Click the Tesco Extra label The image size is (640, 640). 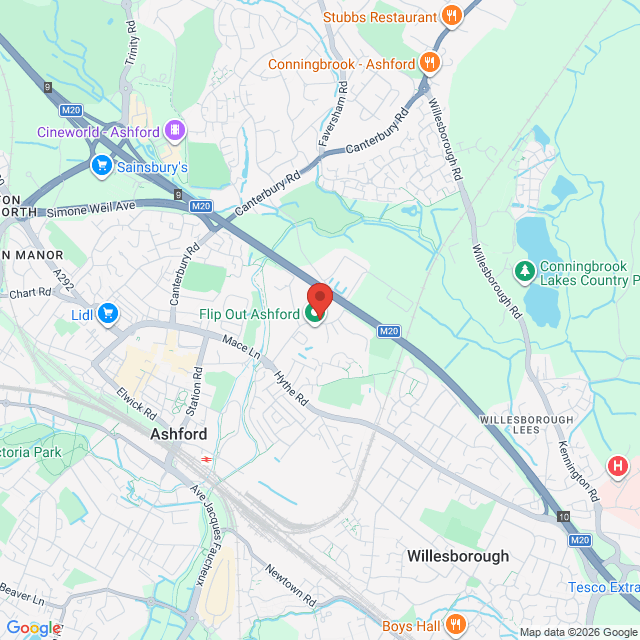tap(604, 587)
